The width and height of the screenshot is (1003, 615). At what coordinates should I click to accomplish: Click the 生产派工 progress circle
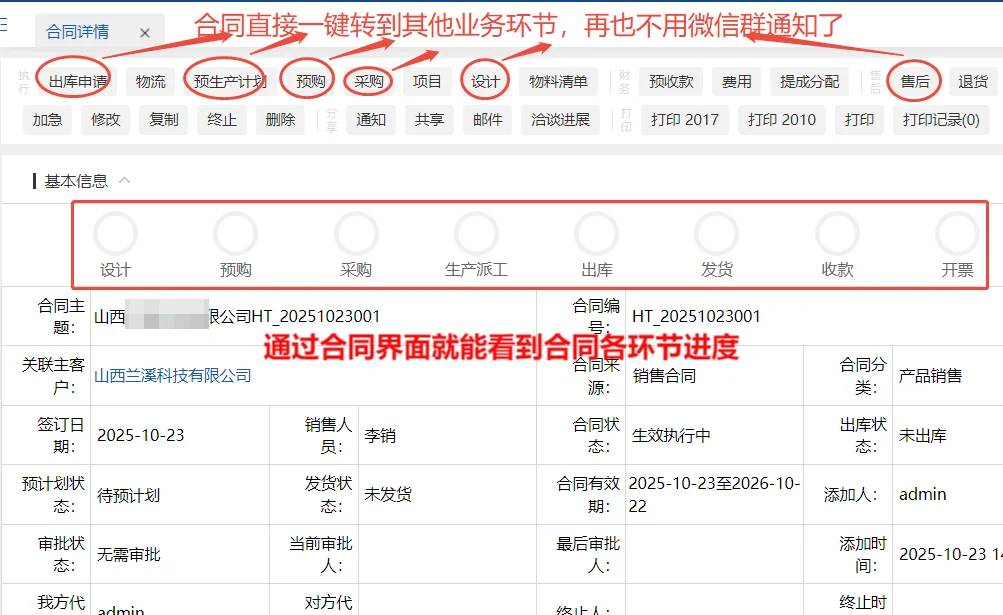pos(475,233)
